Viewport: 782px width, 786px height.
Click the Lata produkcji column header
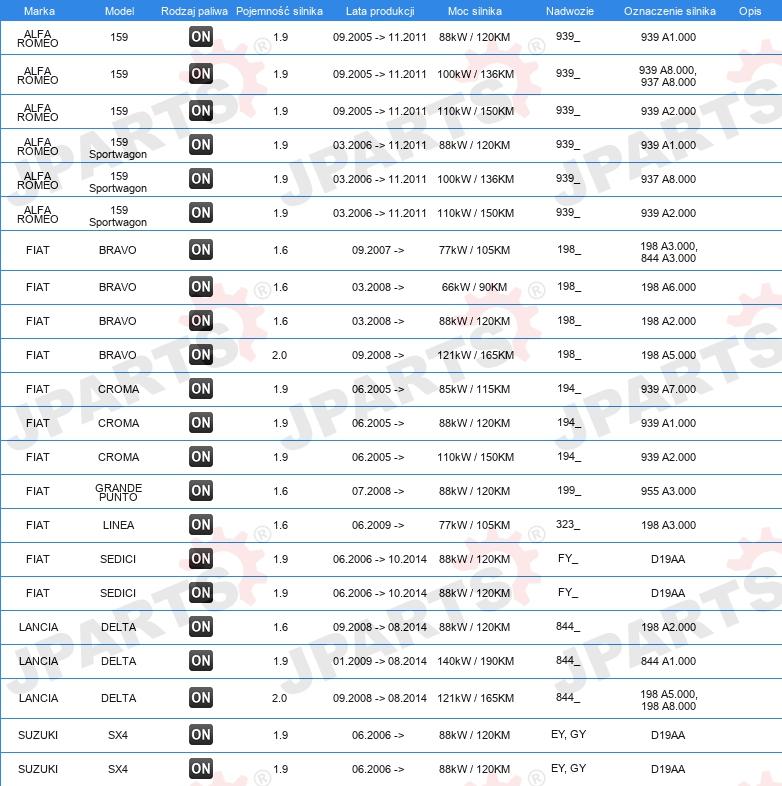pyautogui.click(x=380, y=11)
